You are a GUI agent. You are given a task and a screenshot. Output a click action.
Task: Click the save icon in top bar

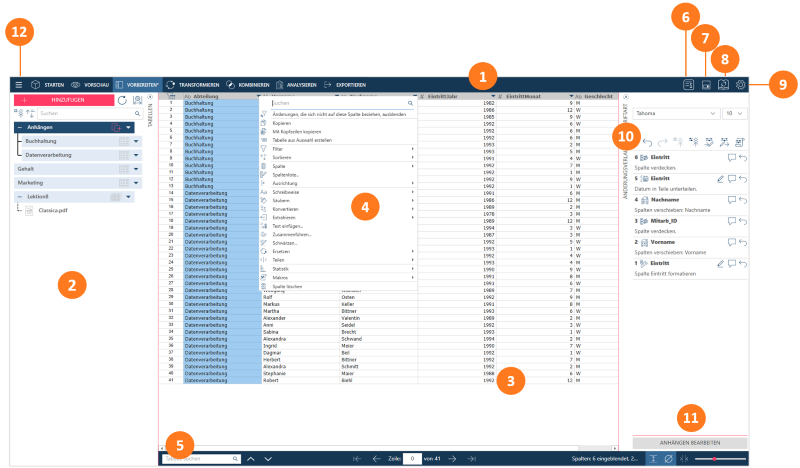(x=706, y=85)
